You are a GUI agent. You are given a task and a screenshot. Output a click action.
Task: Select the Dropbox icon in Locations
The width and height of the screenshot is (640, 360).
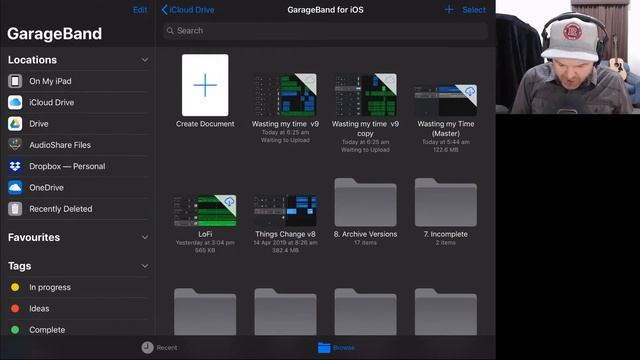[15, 166]
